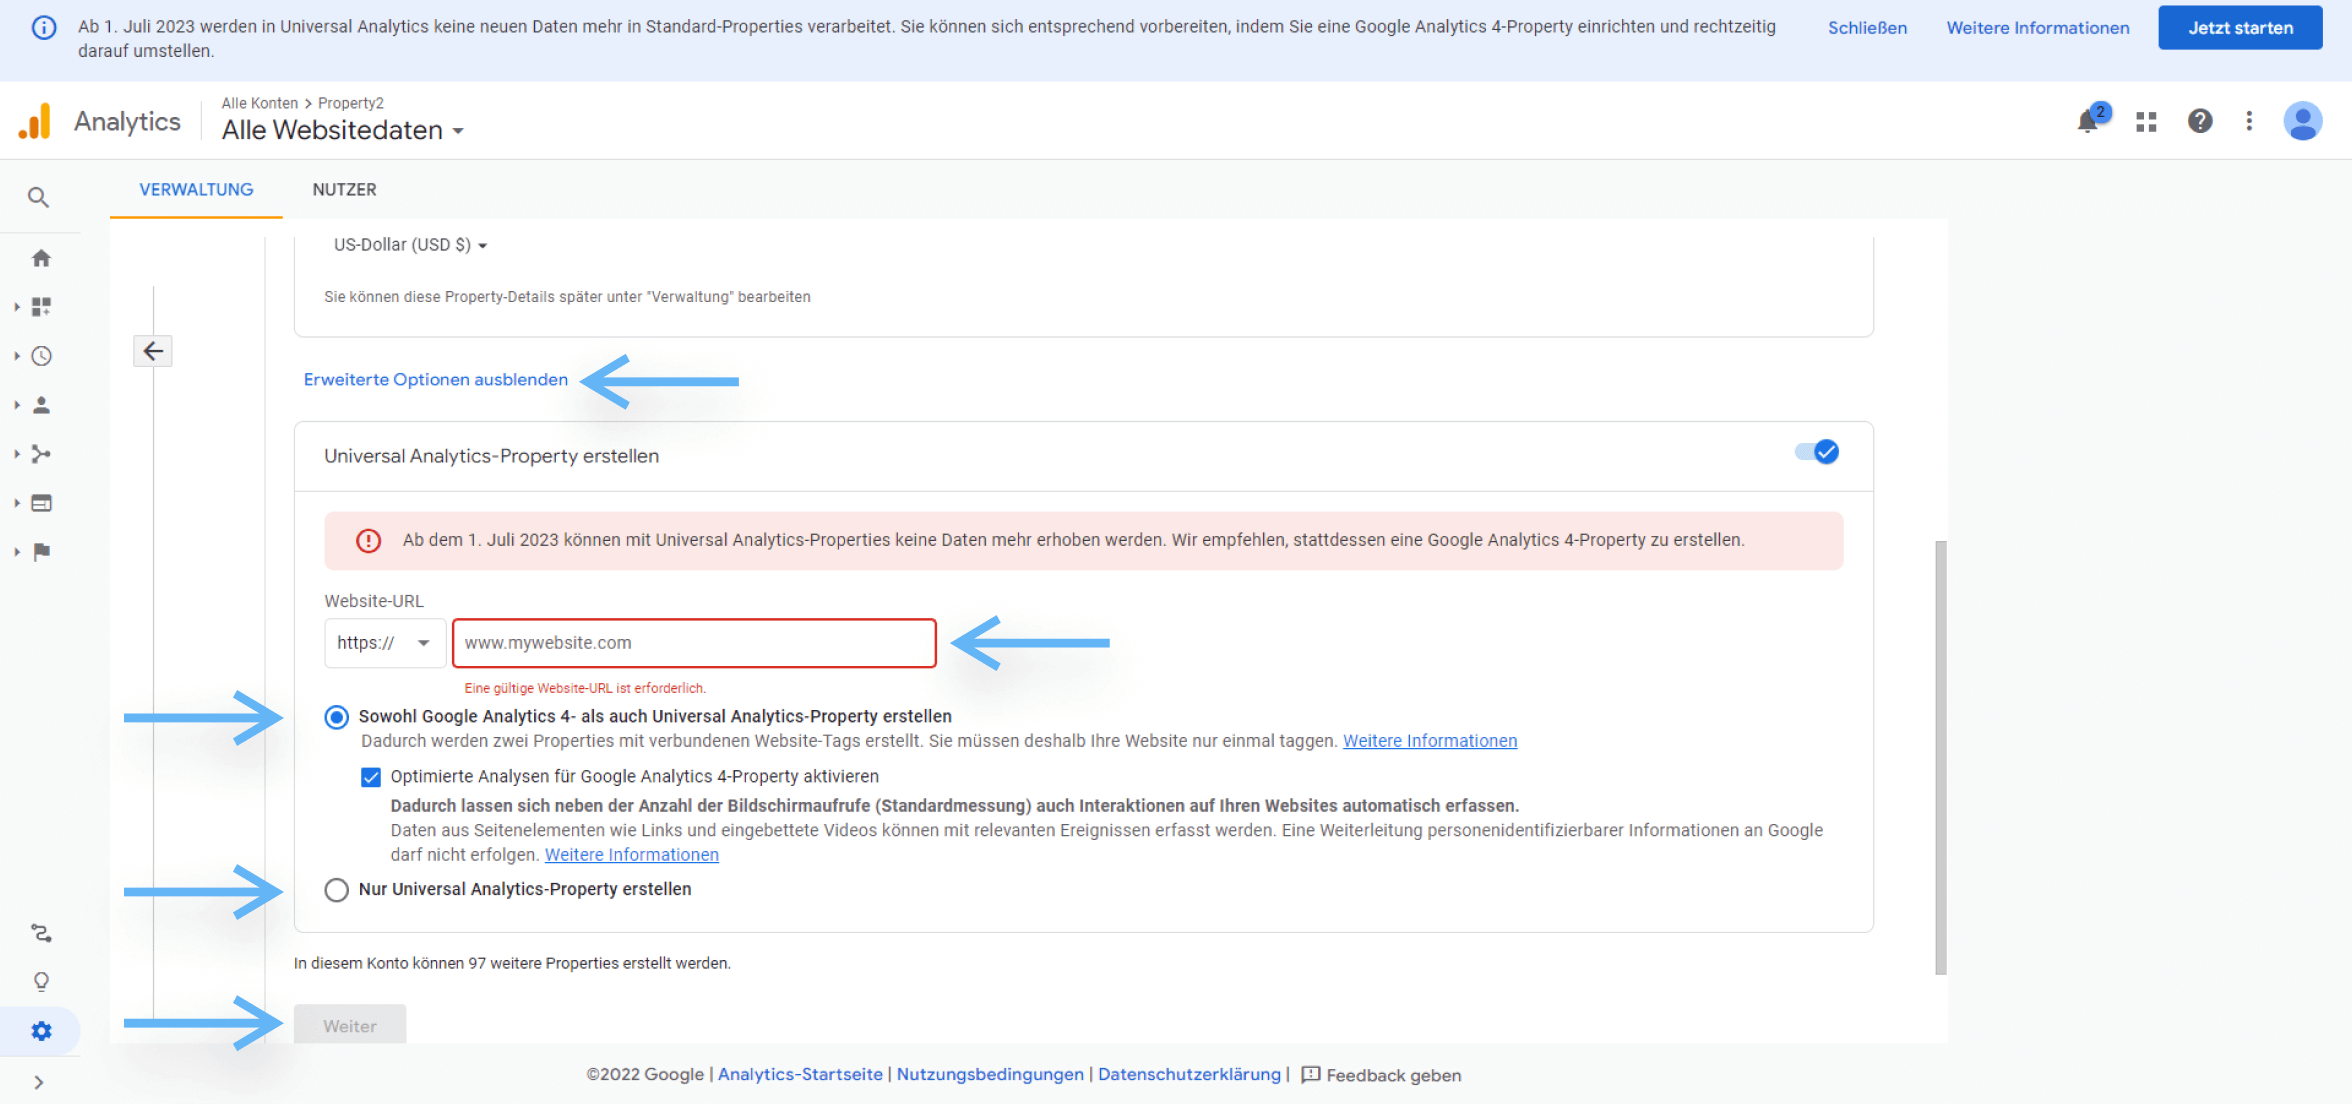Uncheck Optimierte Analysen für GA4 checkbox
Viewport: 2352px width, 1105px height.
click(371, 777)
